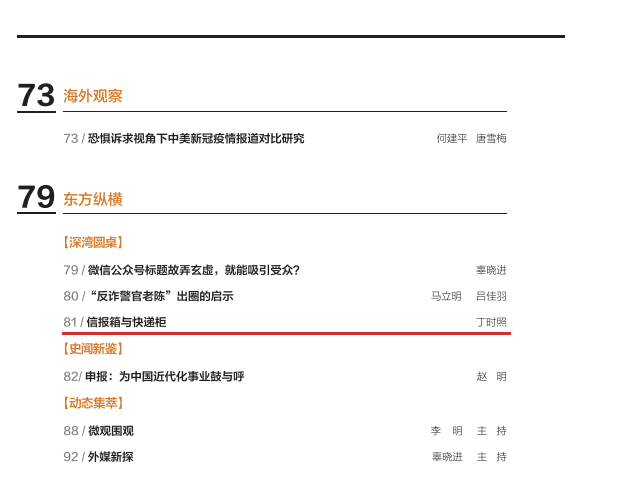Open the article 申报：为中国近代化事业鼓与呼
The image size is (629, 500).
[x=164, y=376]
